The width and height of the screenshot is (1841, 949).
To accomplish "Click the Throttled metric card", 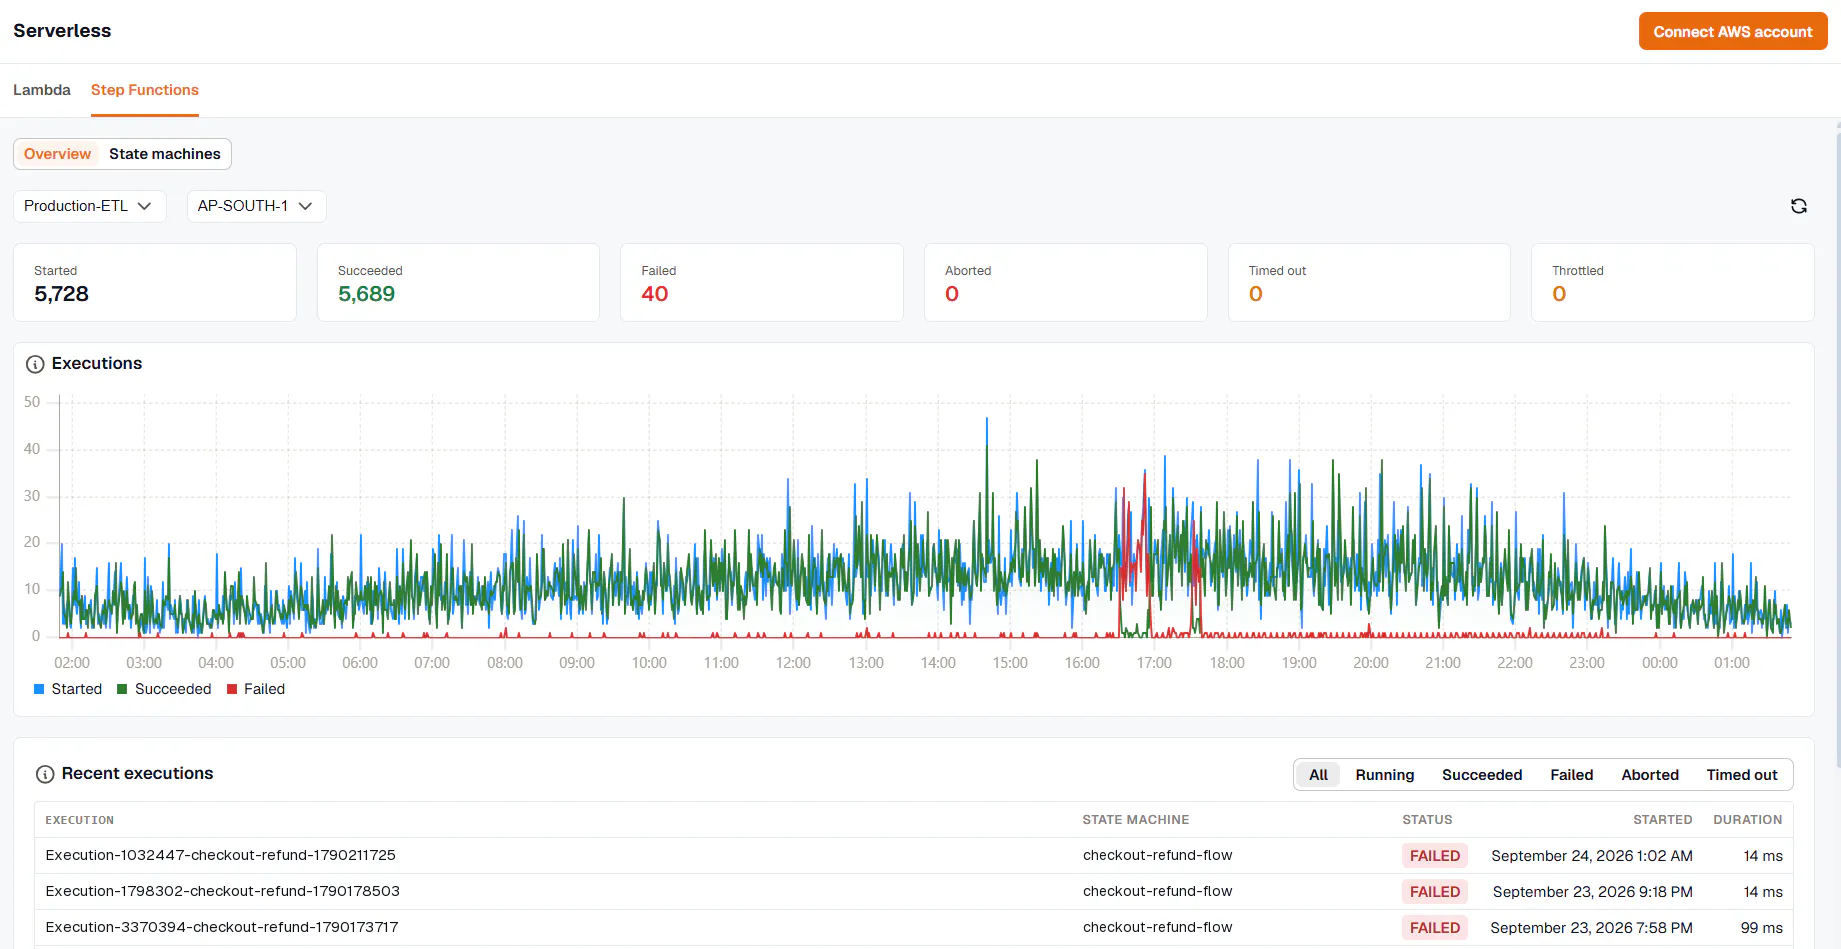I will (1673, 283).
